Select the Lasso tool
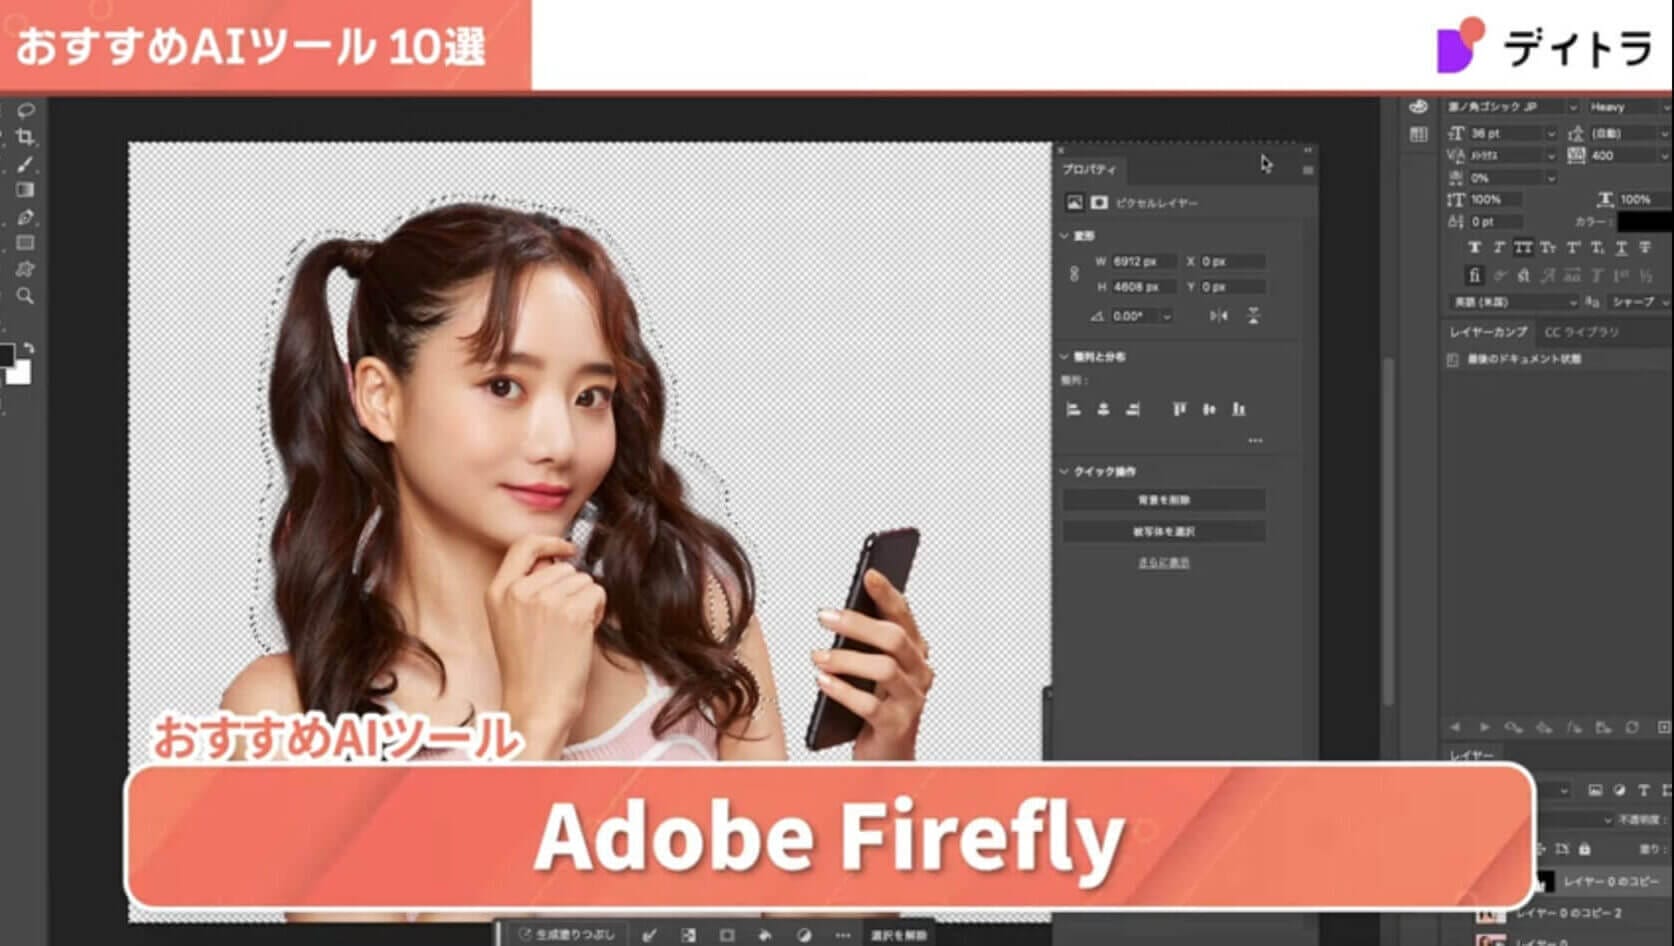This screenshot has height=946, width=1674. [25, 110]
